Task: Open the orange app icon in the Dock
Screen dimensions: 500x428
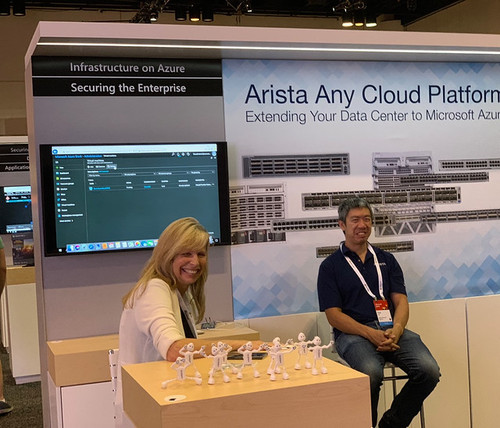Action: click(x=105, y=246)
